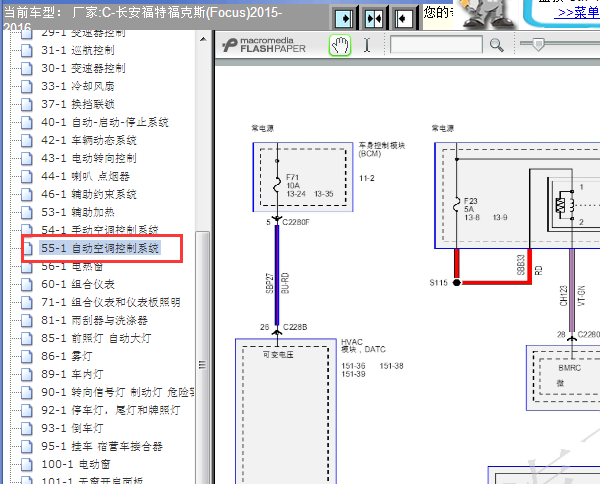Click the BMRC module label
The width and height of the screenshot is (600, 484).
coord(569,368)
